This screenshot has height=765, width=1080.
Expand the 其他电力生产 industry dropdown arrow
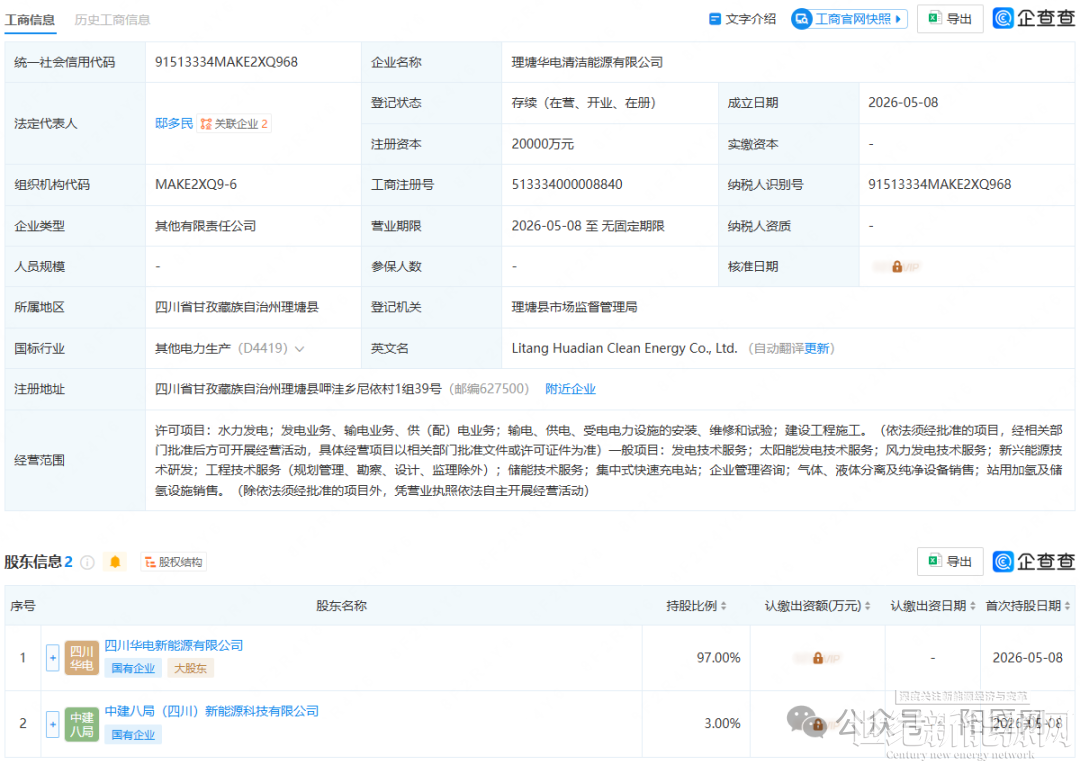(x=300, y=349)
